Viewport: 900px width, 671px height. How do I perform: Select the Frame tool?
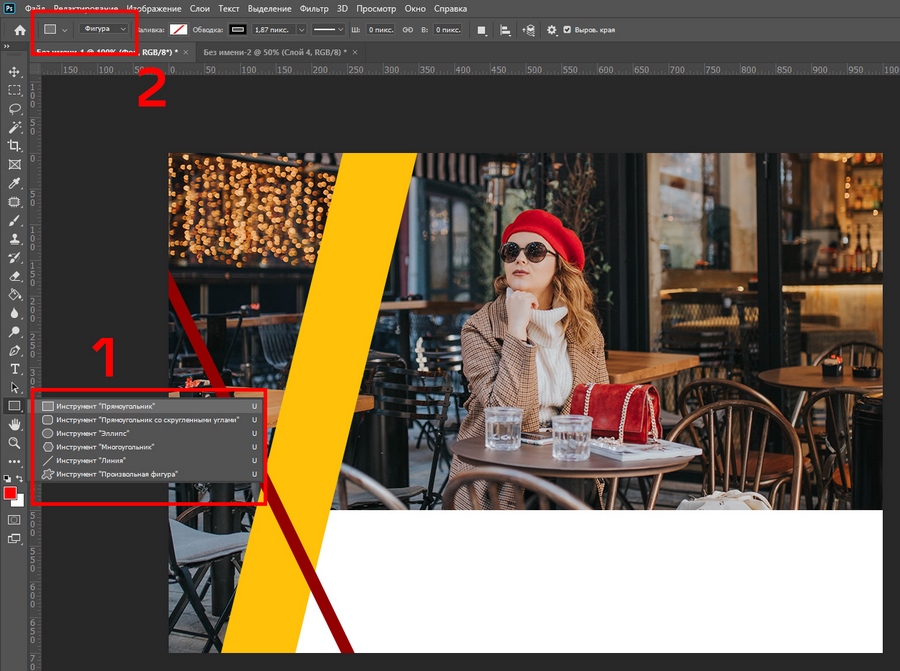click(14, 165)
